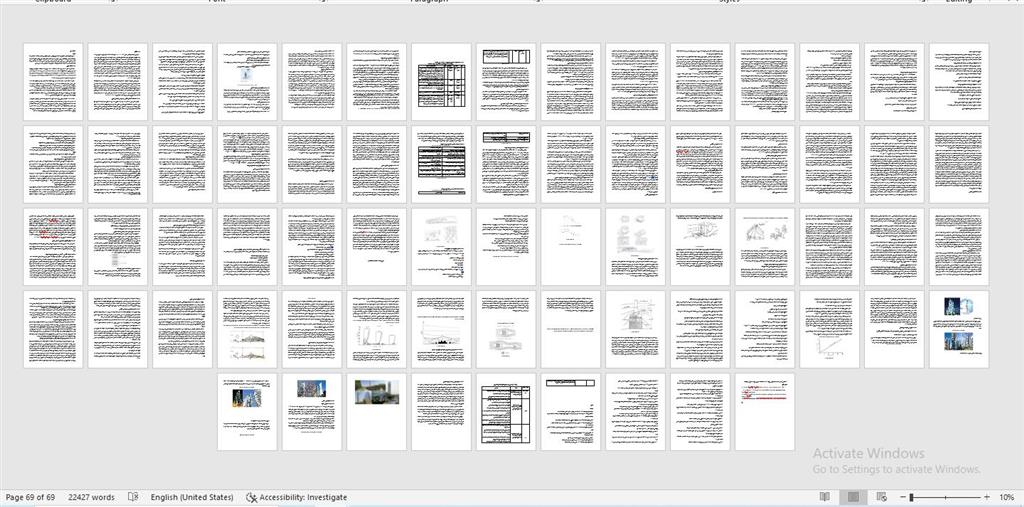The height and width of the screenshot is (507, 1024).
Task: Select last-row page with short table header at top
Action: (570, 412)
